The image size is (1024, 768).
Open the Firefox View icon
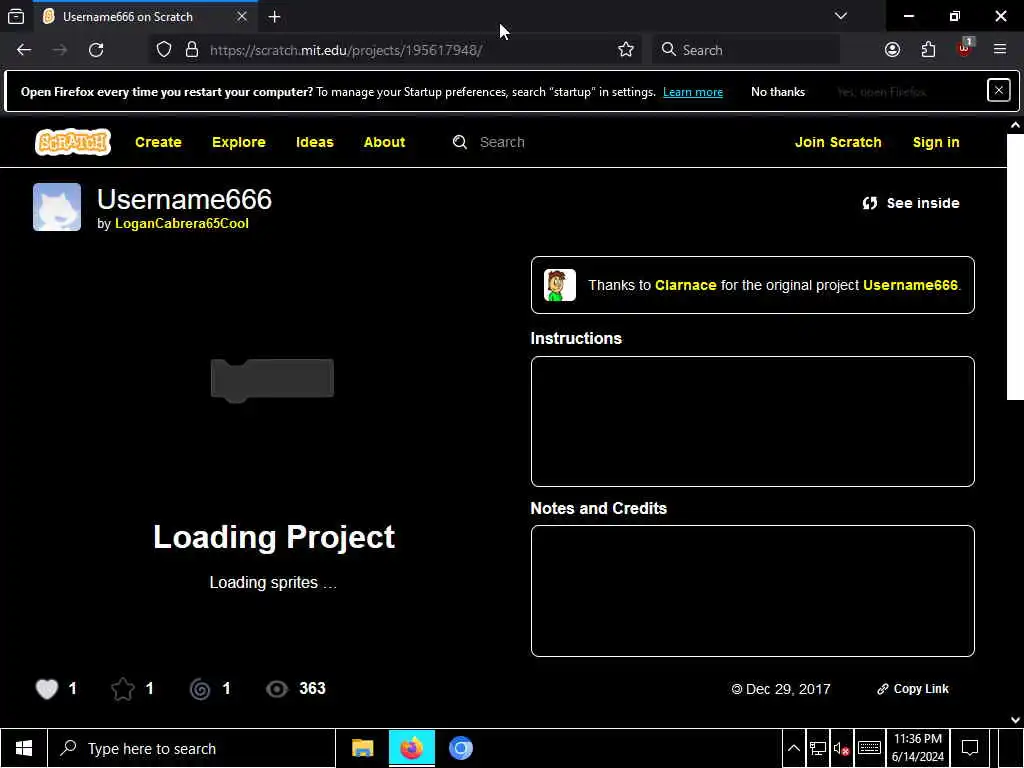coord(16,17)
